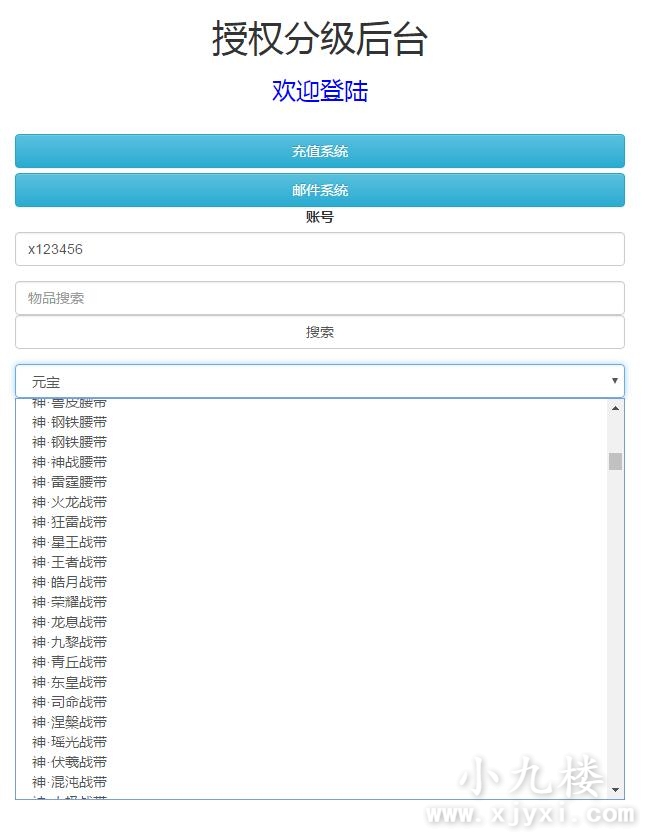
Task: Open the 邮件系统 mail system
Action: (320, 190)
